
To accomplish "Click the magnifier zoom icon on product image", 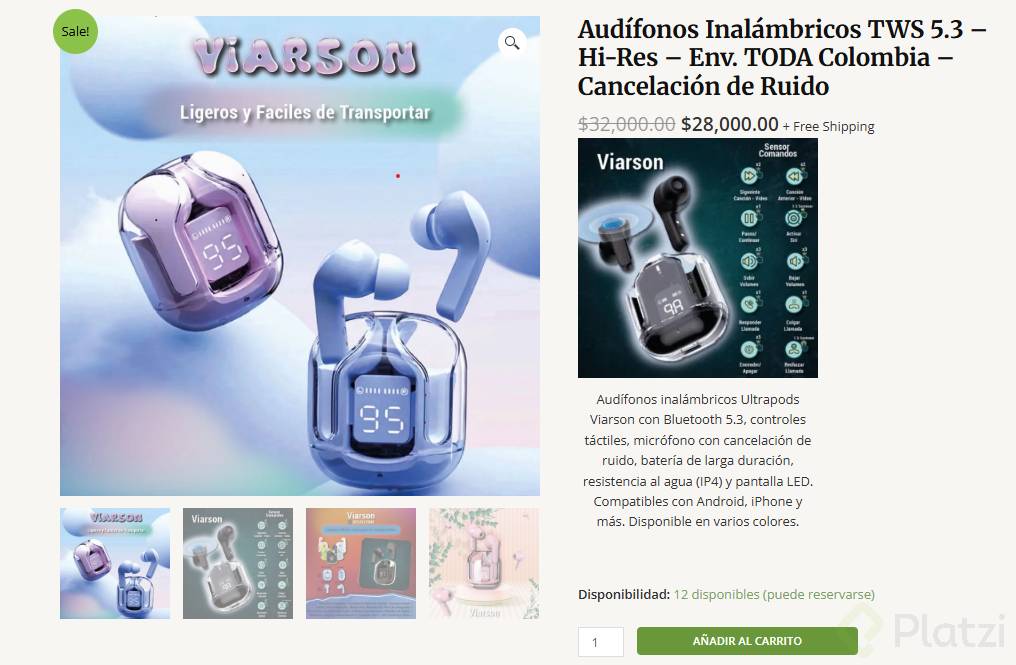I will click(512, 43).
